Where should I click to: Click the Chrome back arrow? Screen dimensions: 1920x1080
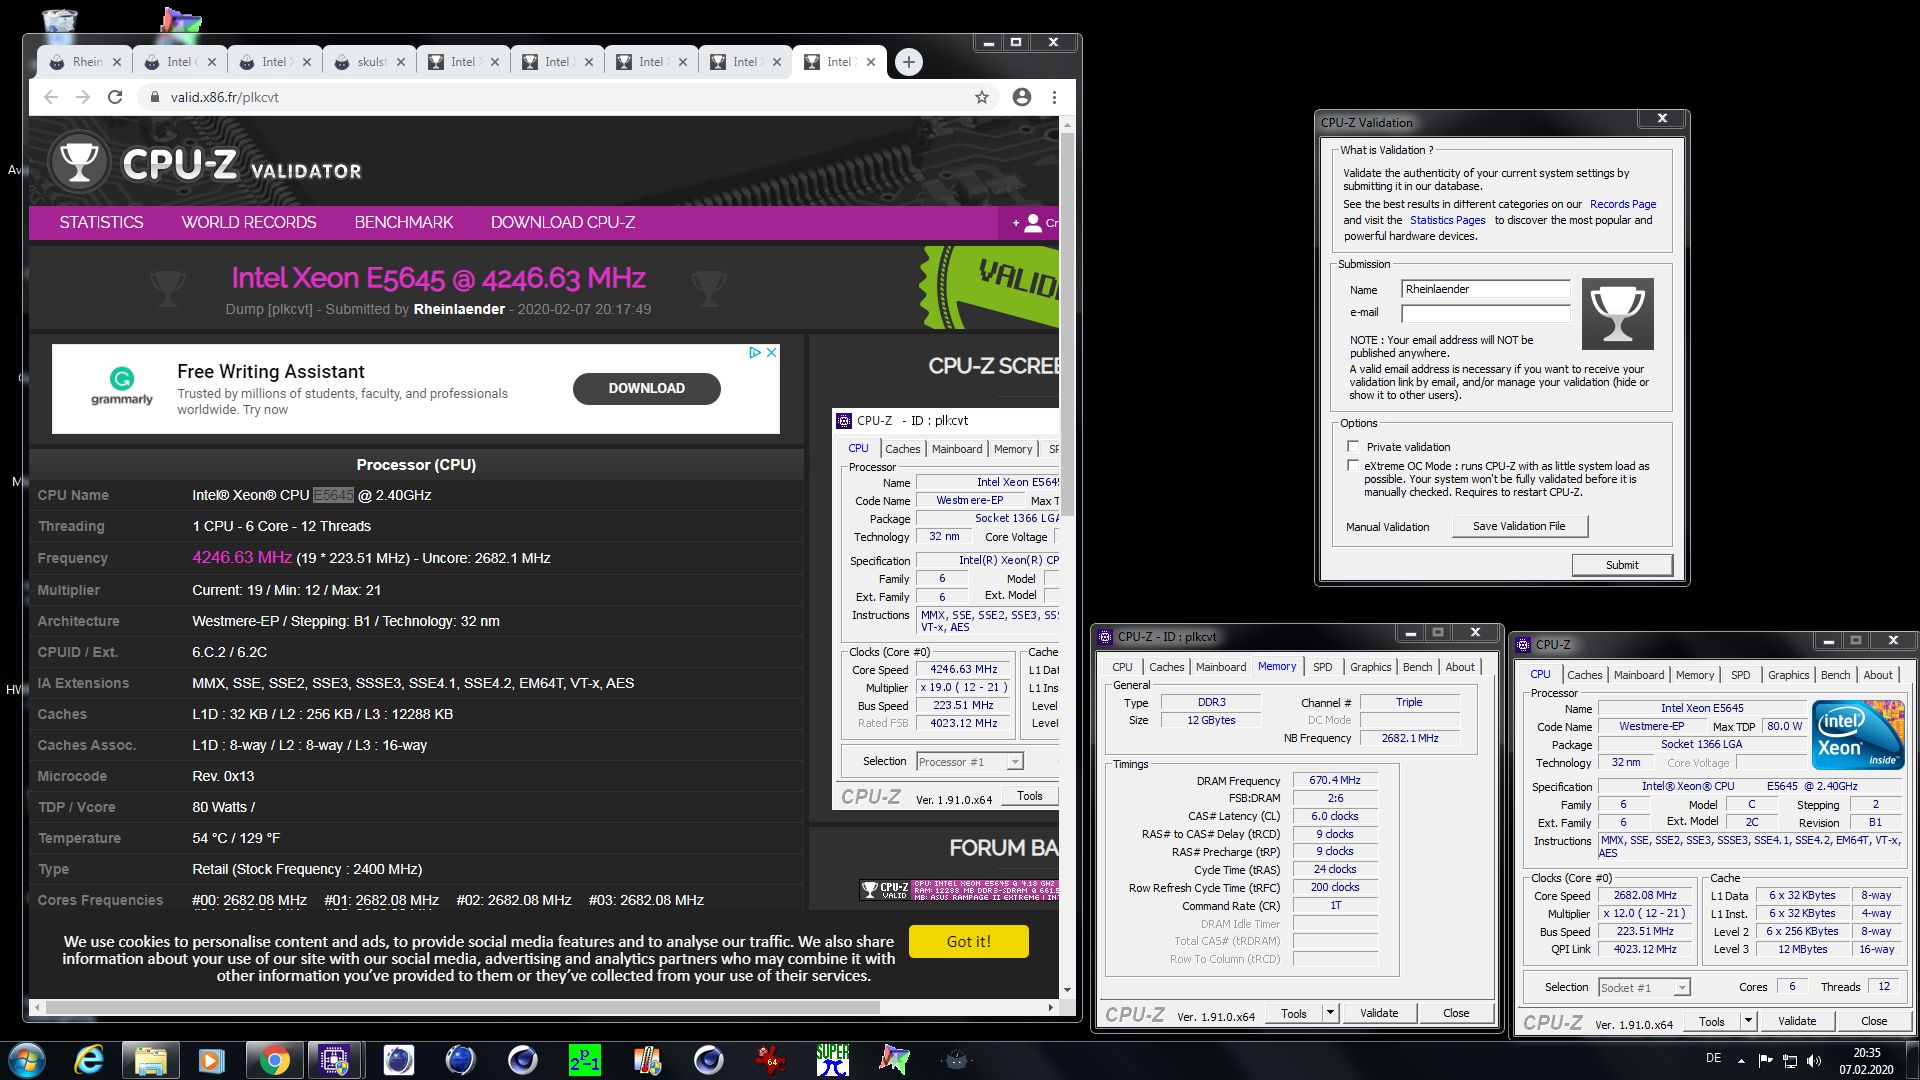51,97
